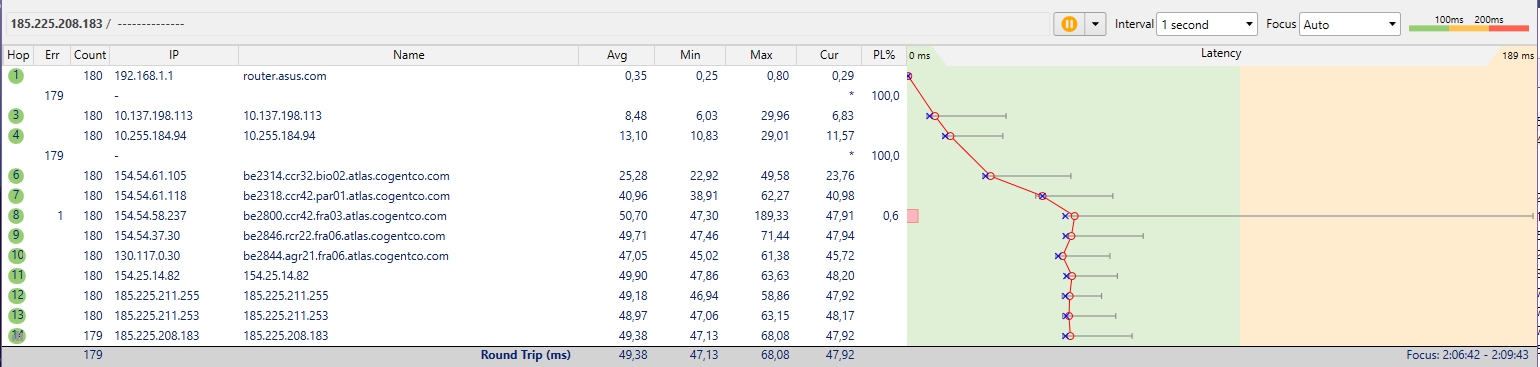The height and width of the screenshot is (367, 1540).
Task: Click the Round Trip (ms) summary label
Action: click(525, 355)
